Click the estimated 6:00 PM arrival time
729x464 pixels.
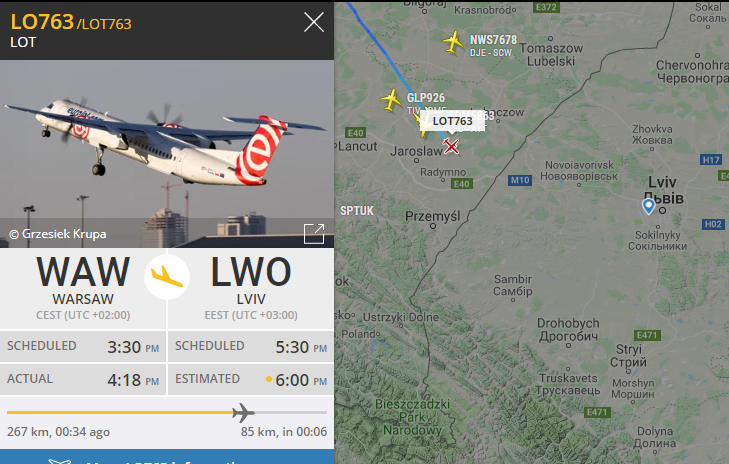coord(301,380)
